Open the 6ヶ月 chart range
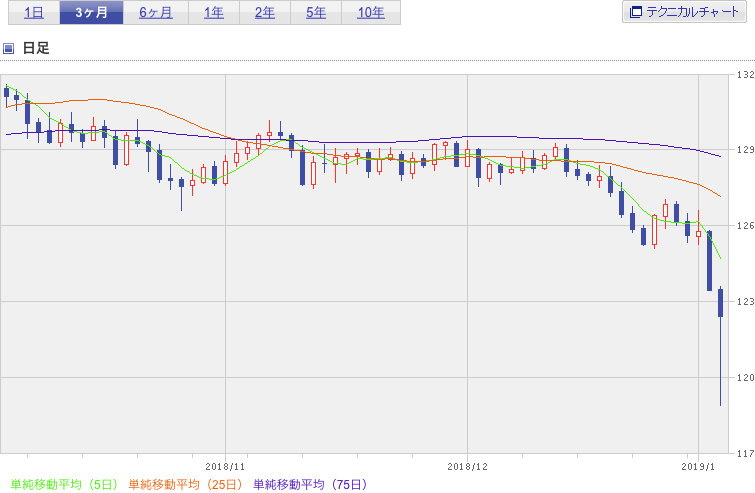 (x=156, y=13)
